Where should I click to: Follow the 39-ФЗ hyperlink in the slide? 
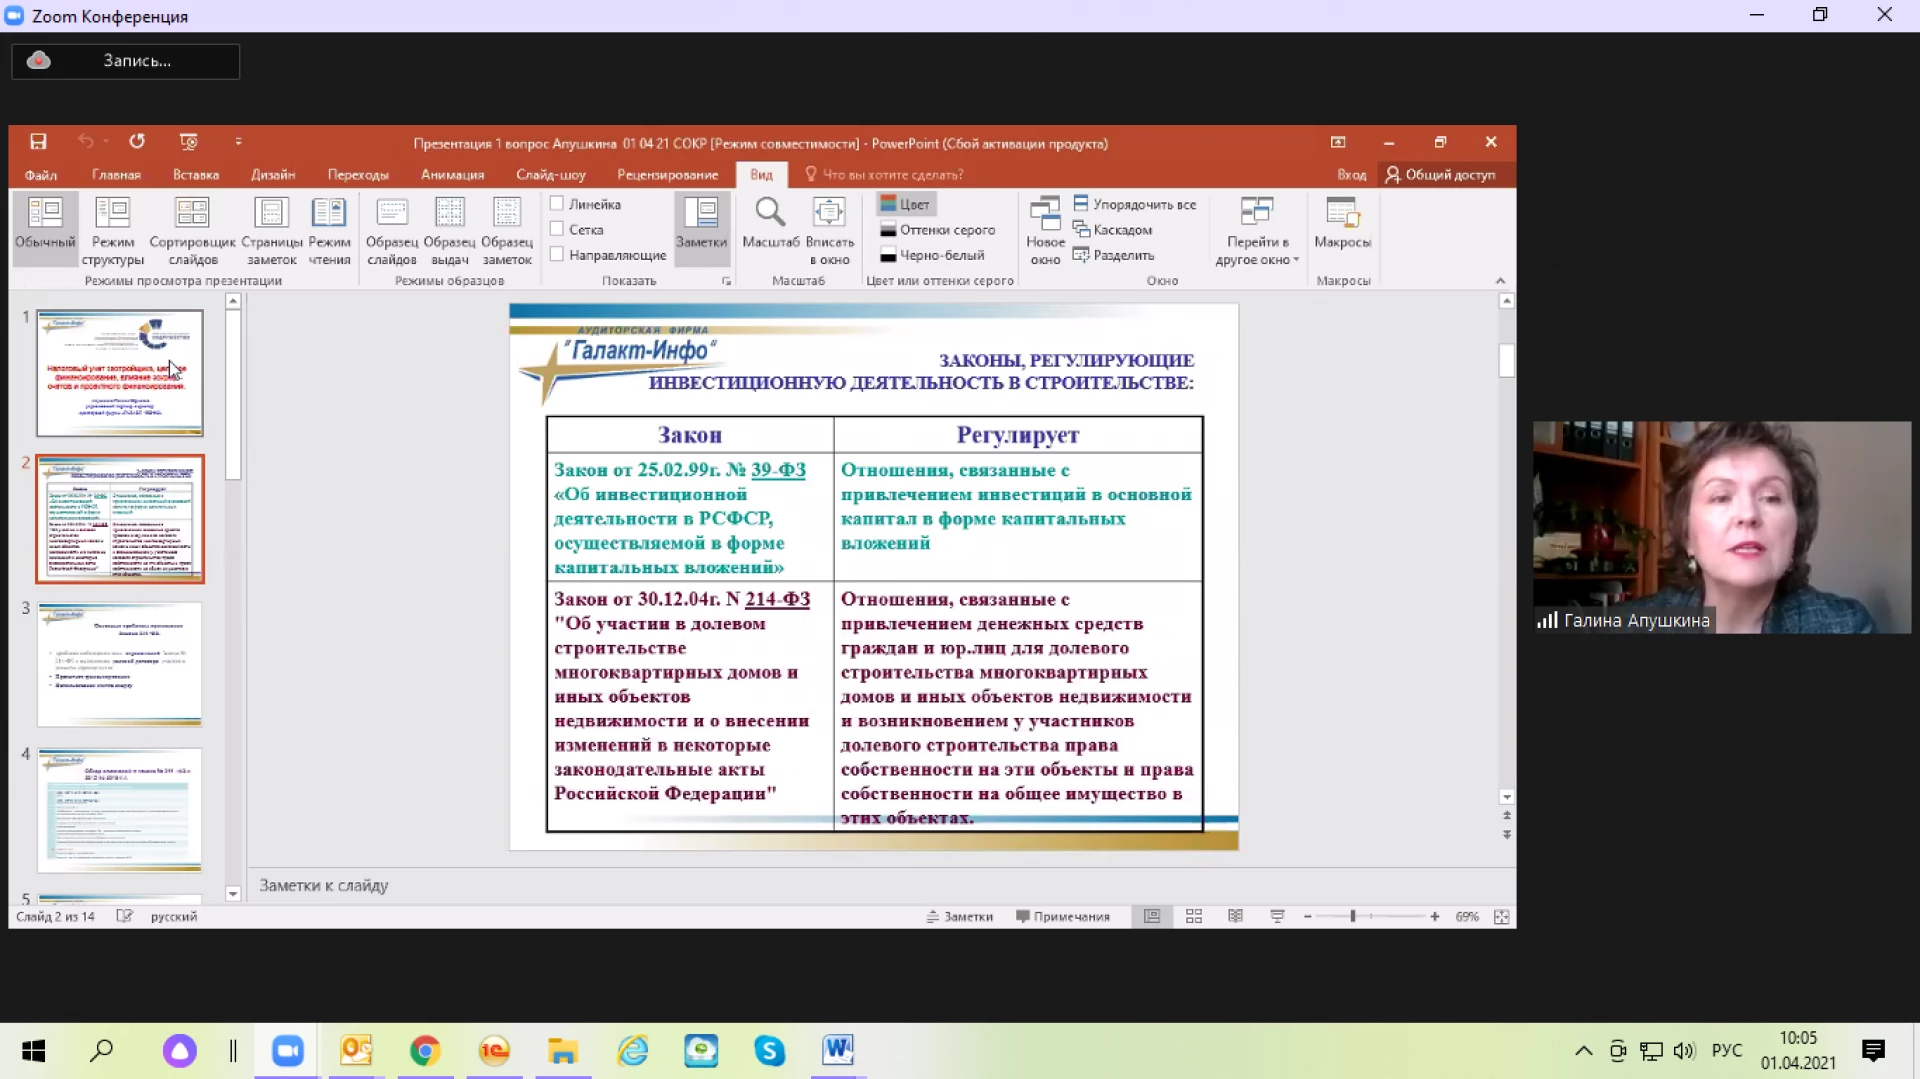click(778, 470)
